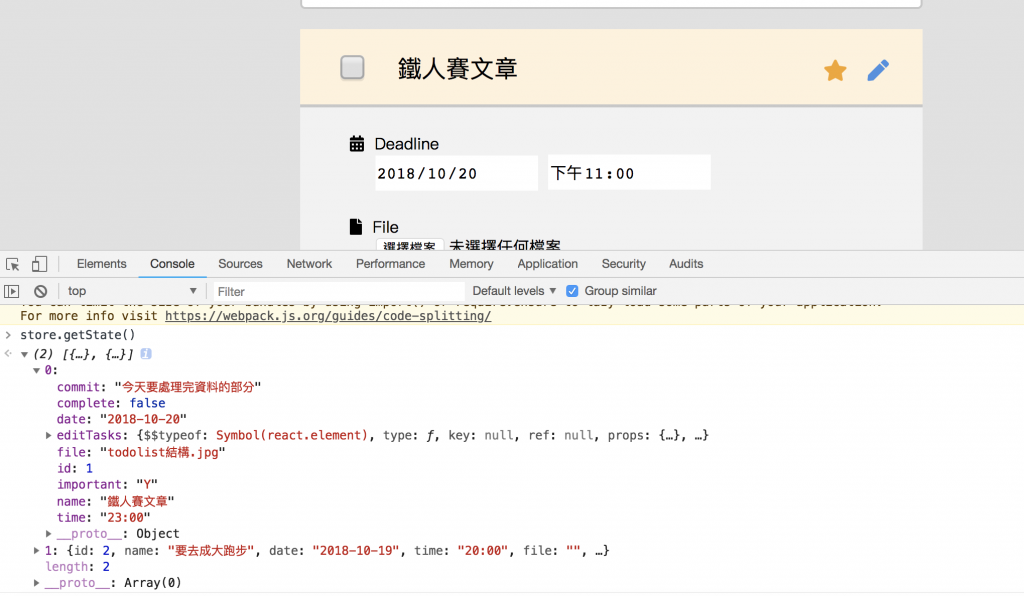This screenshot has width=1024, height=596.
Task: Open the Default levels dropdown
Action: [514, 291]
